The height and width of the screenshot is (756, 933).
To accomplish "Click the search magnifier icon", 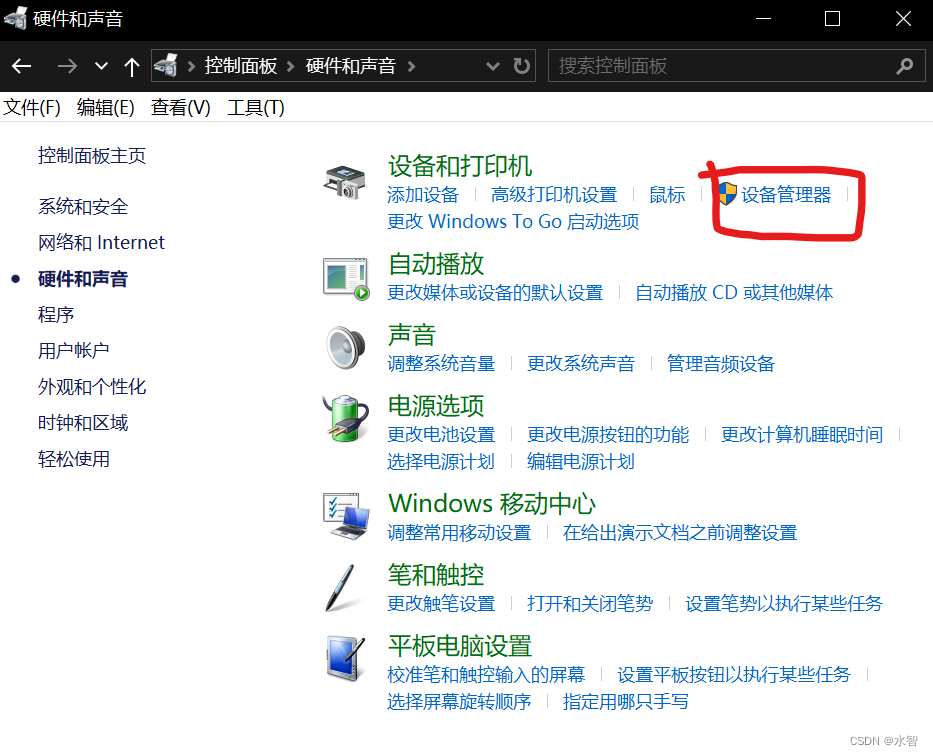I will pyautogui.click(x=904, y=65).
